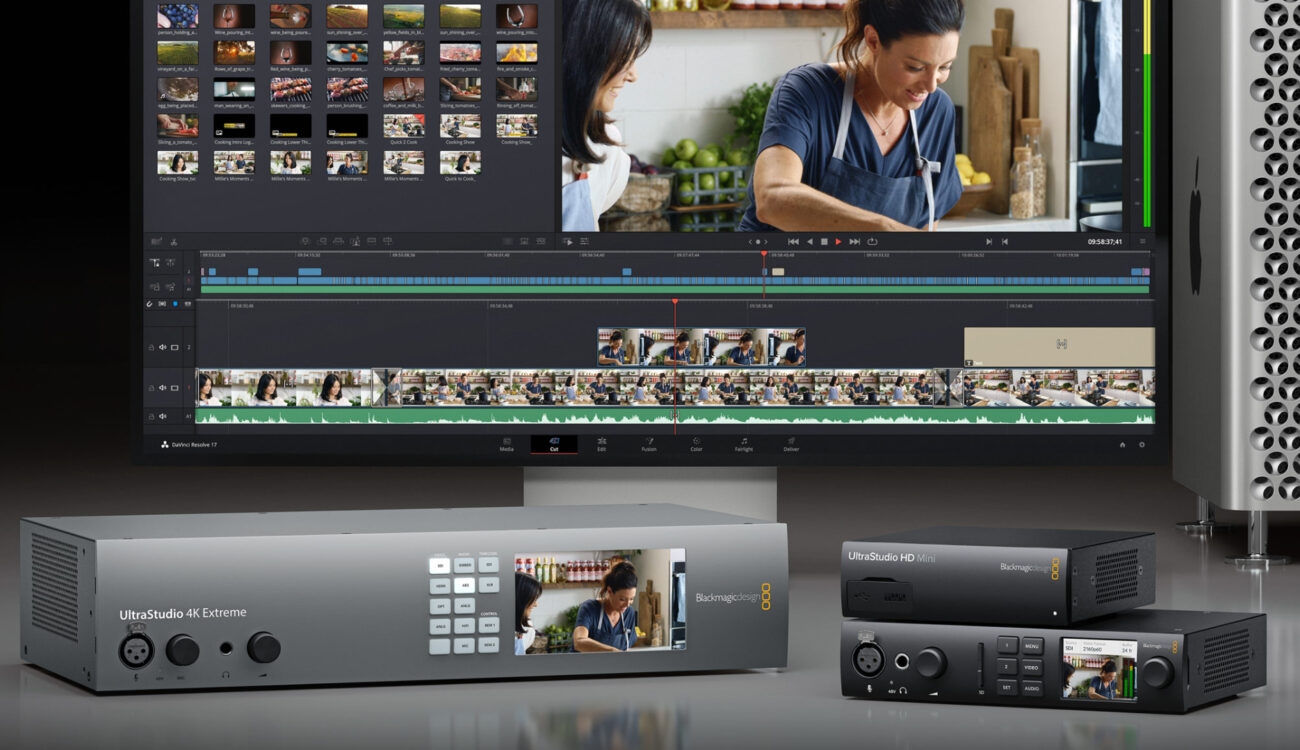Click the lower timeline red playhead
Image resolution: width=1300 pixels, height=750 pixels.
[674, 301]
